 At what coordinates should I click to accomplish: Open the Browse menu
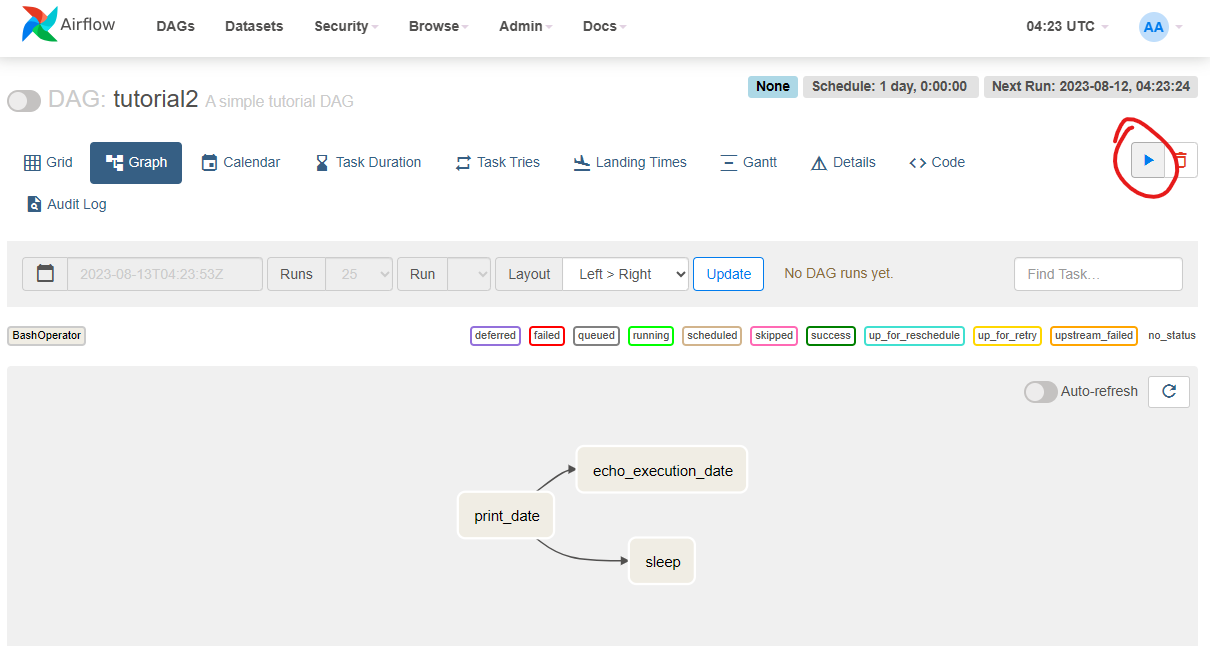(438, 27)
